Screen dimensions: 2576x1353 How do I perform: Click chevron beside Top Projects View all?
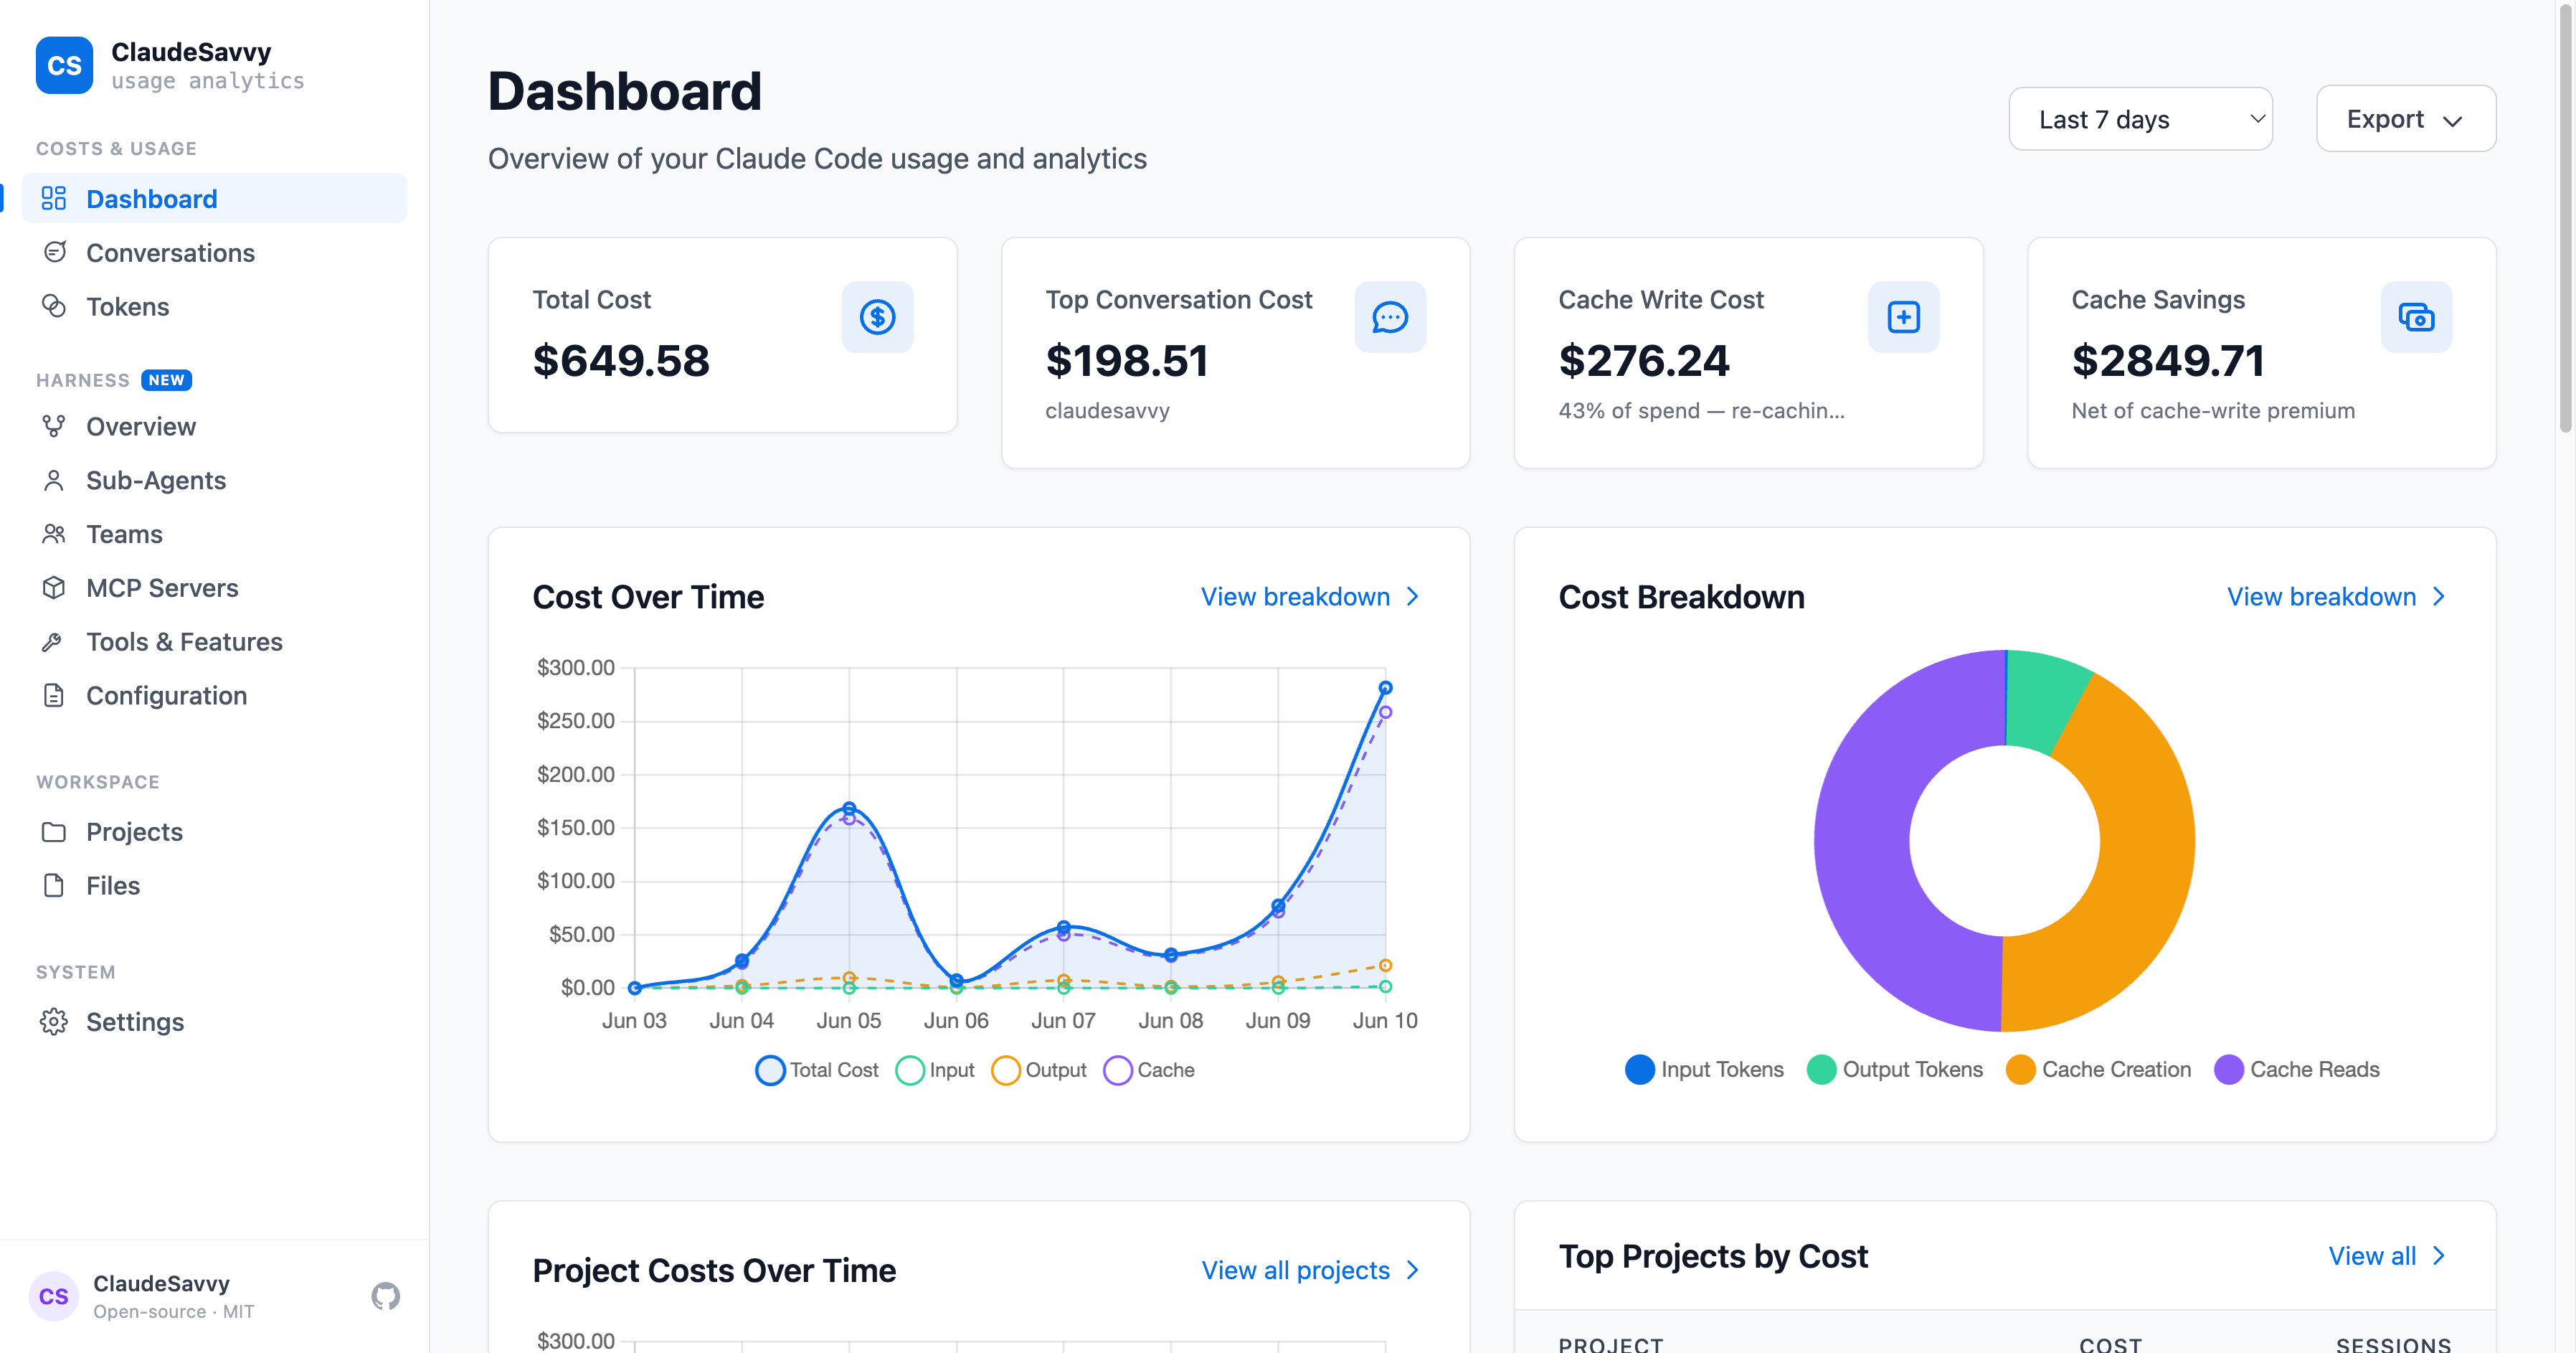click(2439, 1256)
